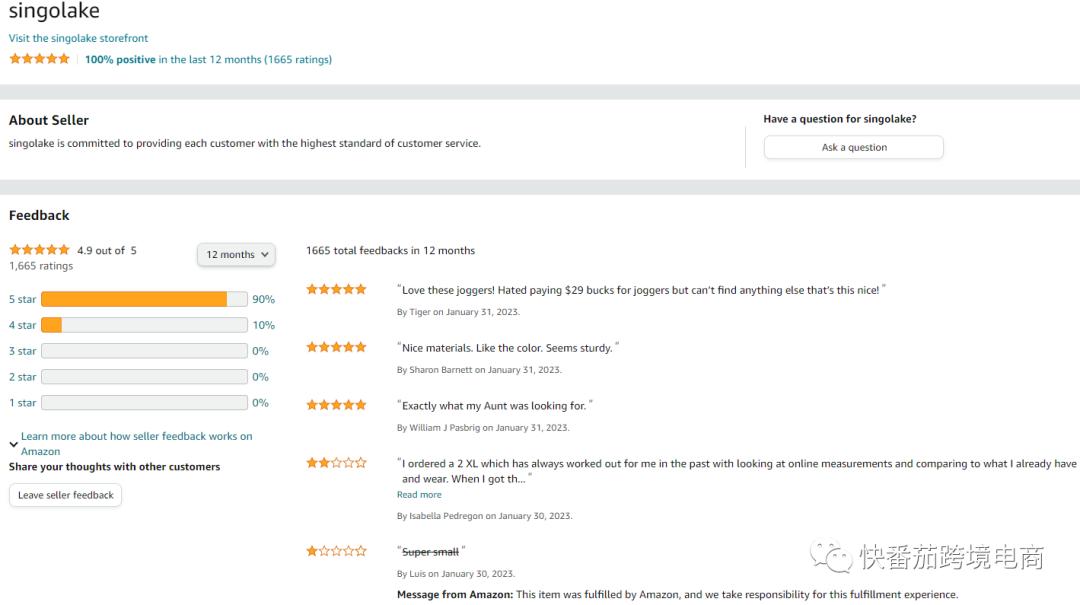Screen dimensions: 1080x605
Task: Filter feedback by the 3 star label
Action: (x=23, y=351)
